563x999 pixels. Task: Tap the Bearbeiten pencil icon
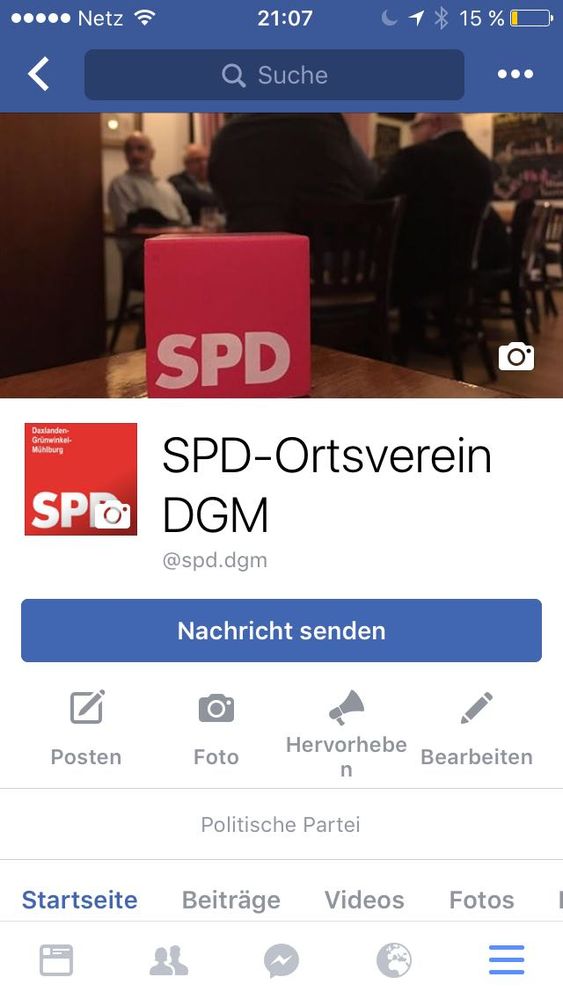click(x=476, y=708)
